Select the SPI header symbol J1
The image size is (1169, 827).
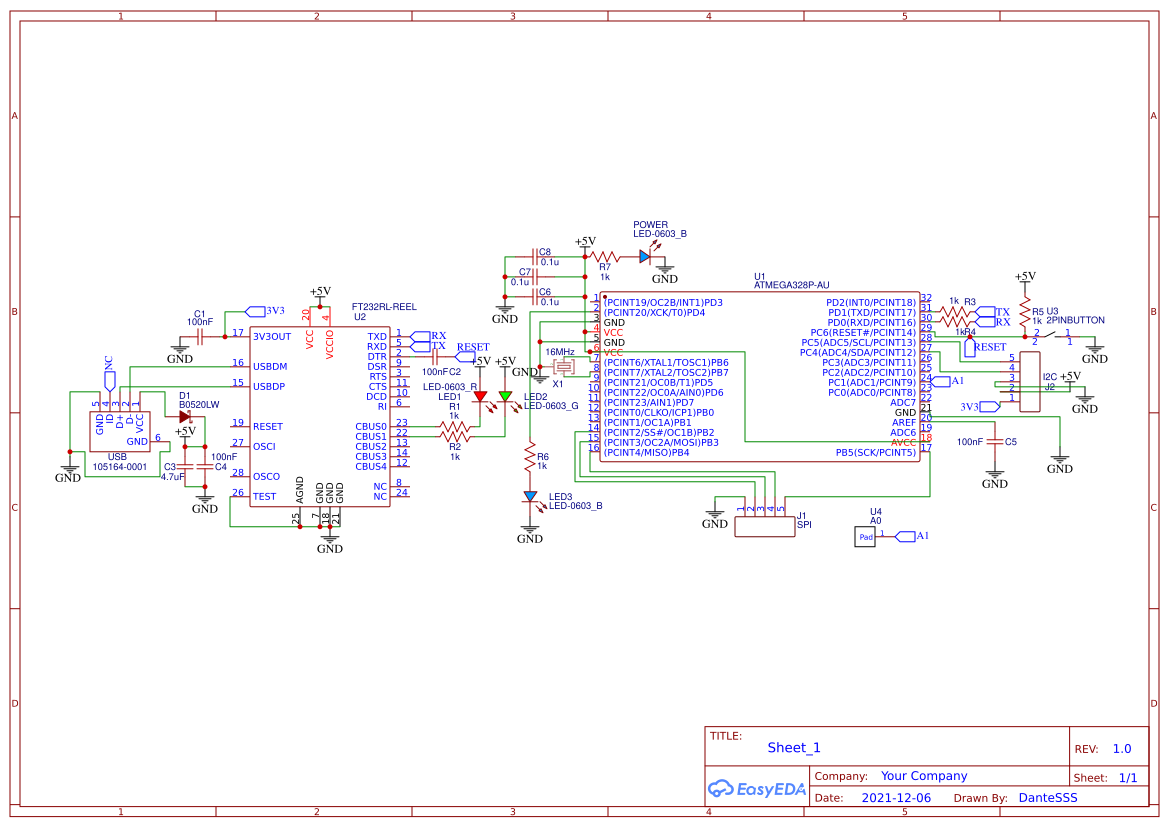pos(765,525)
